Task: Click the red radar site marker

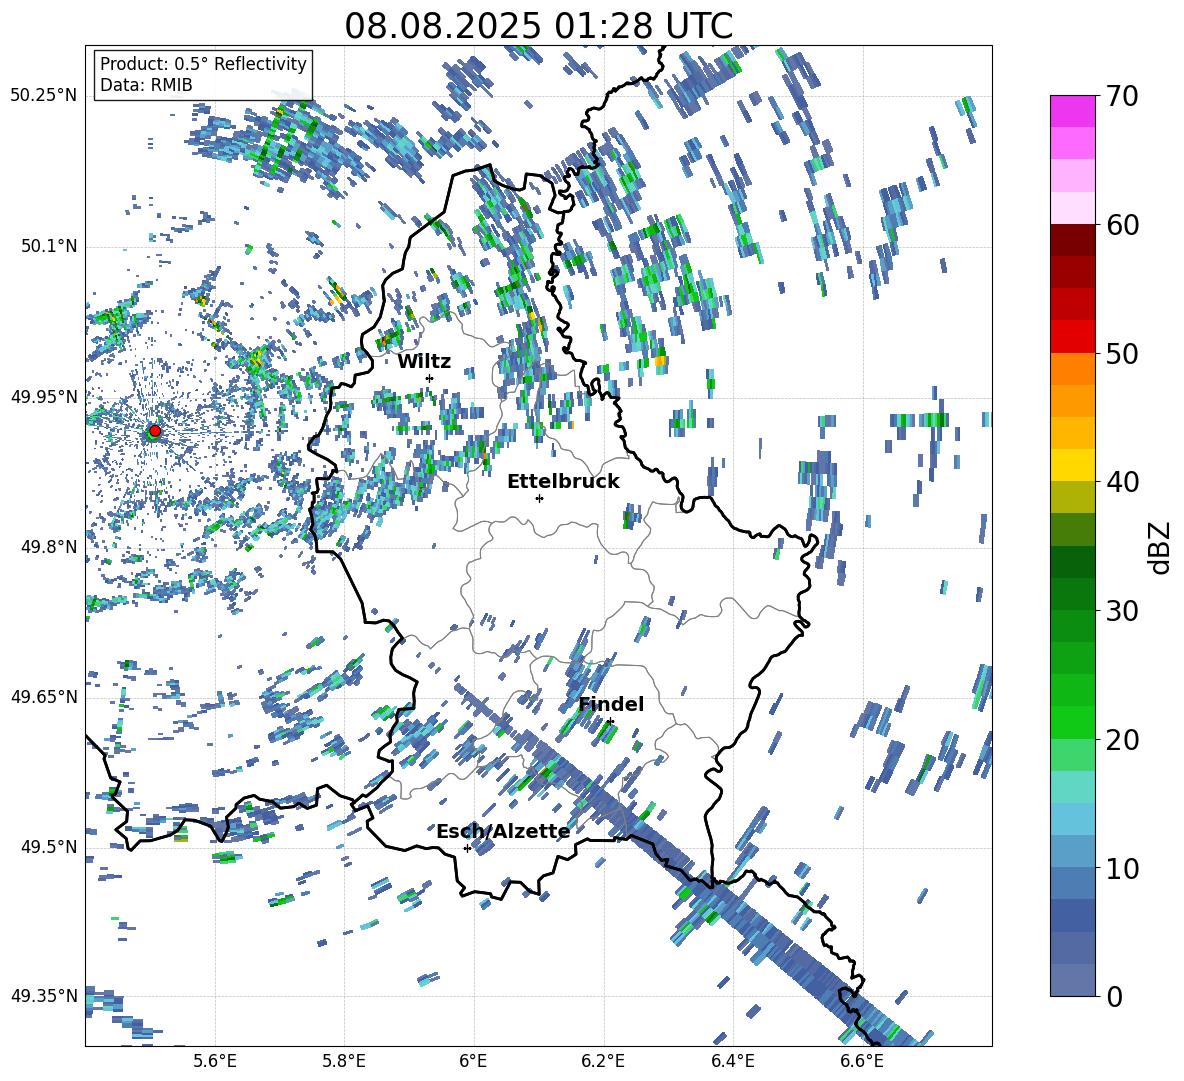Action: tap(155, 431)
